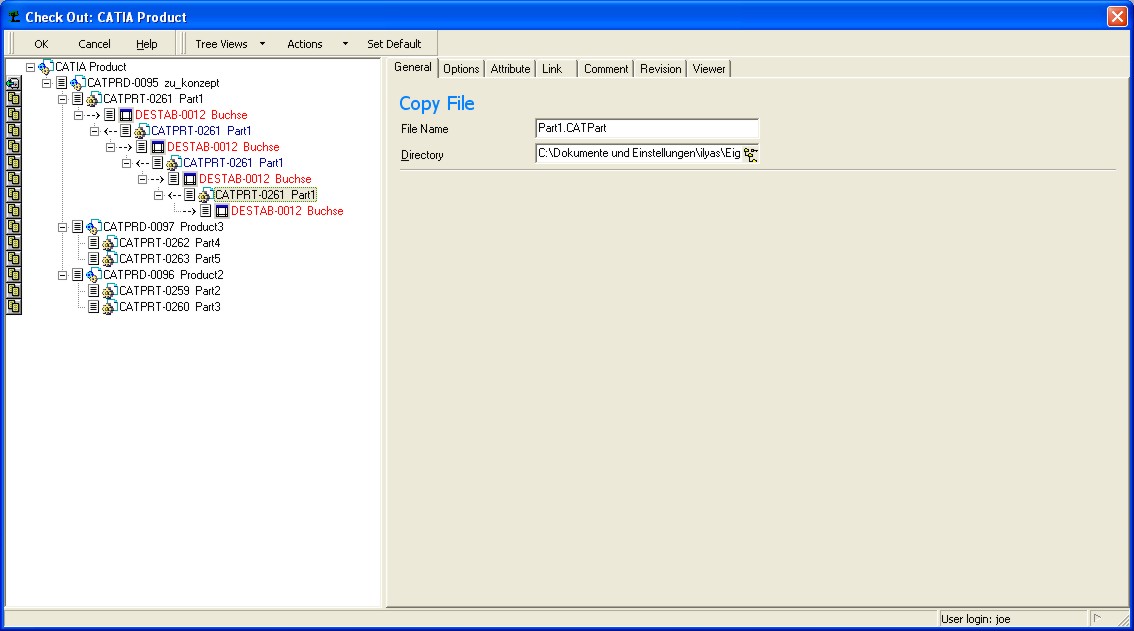Image resolution: width=1134 pixels, height=631 pixels.
Task: Collapse the CATIA Product root node
Action: (x=30, y=67)
